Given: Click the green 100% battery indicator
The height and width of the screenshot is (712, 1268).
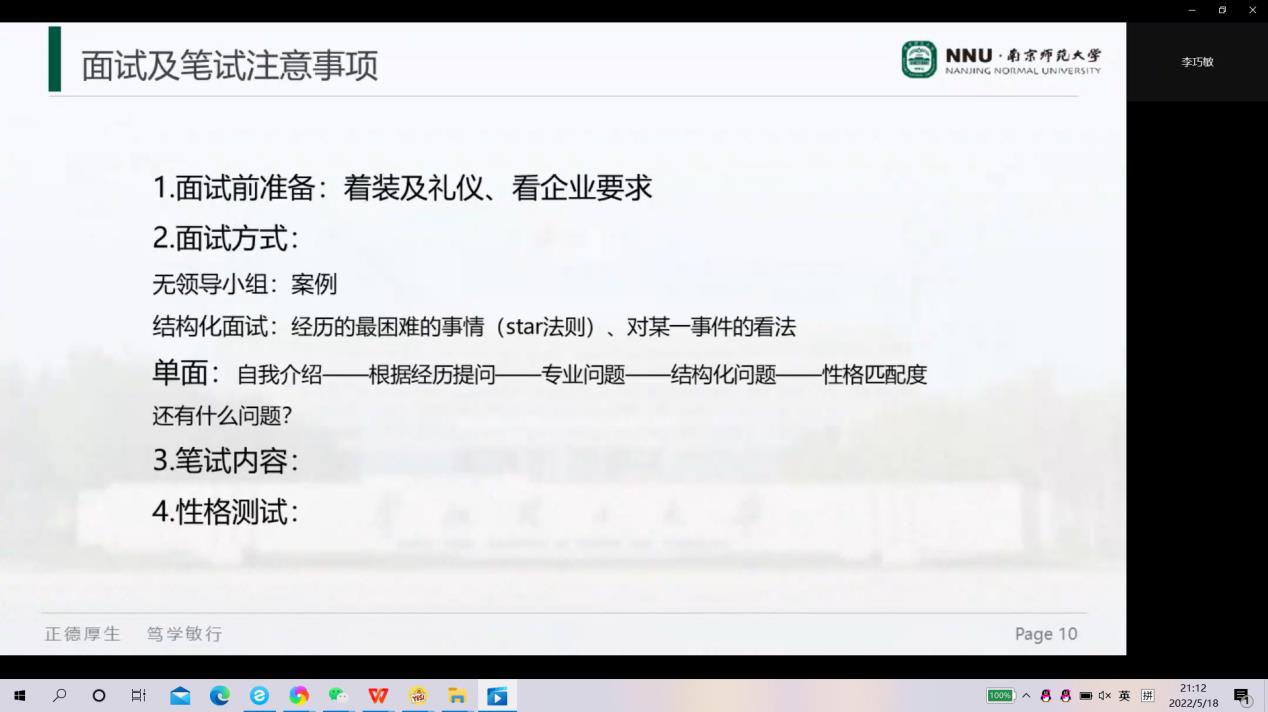Looking at the screenshot, I should pos(1000,696).
